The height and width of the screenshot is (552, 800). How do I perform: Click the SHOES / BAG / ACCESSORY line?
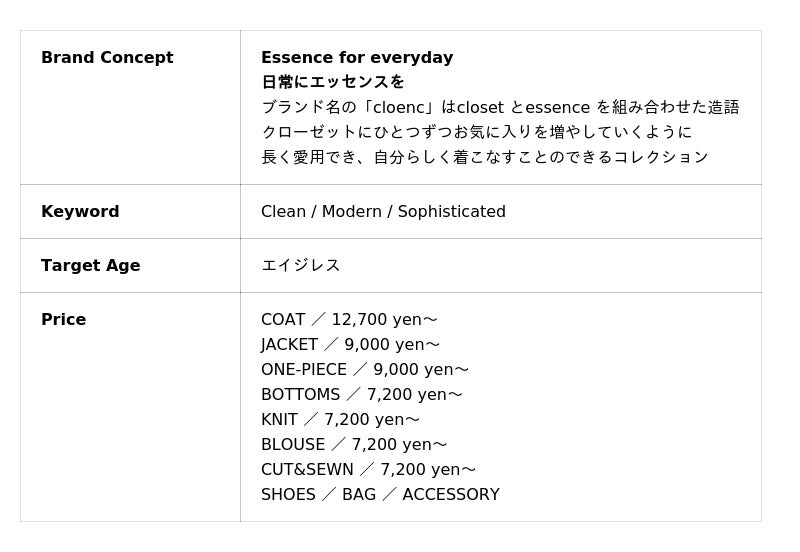[380, 495]
